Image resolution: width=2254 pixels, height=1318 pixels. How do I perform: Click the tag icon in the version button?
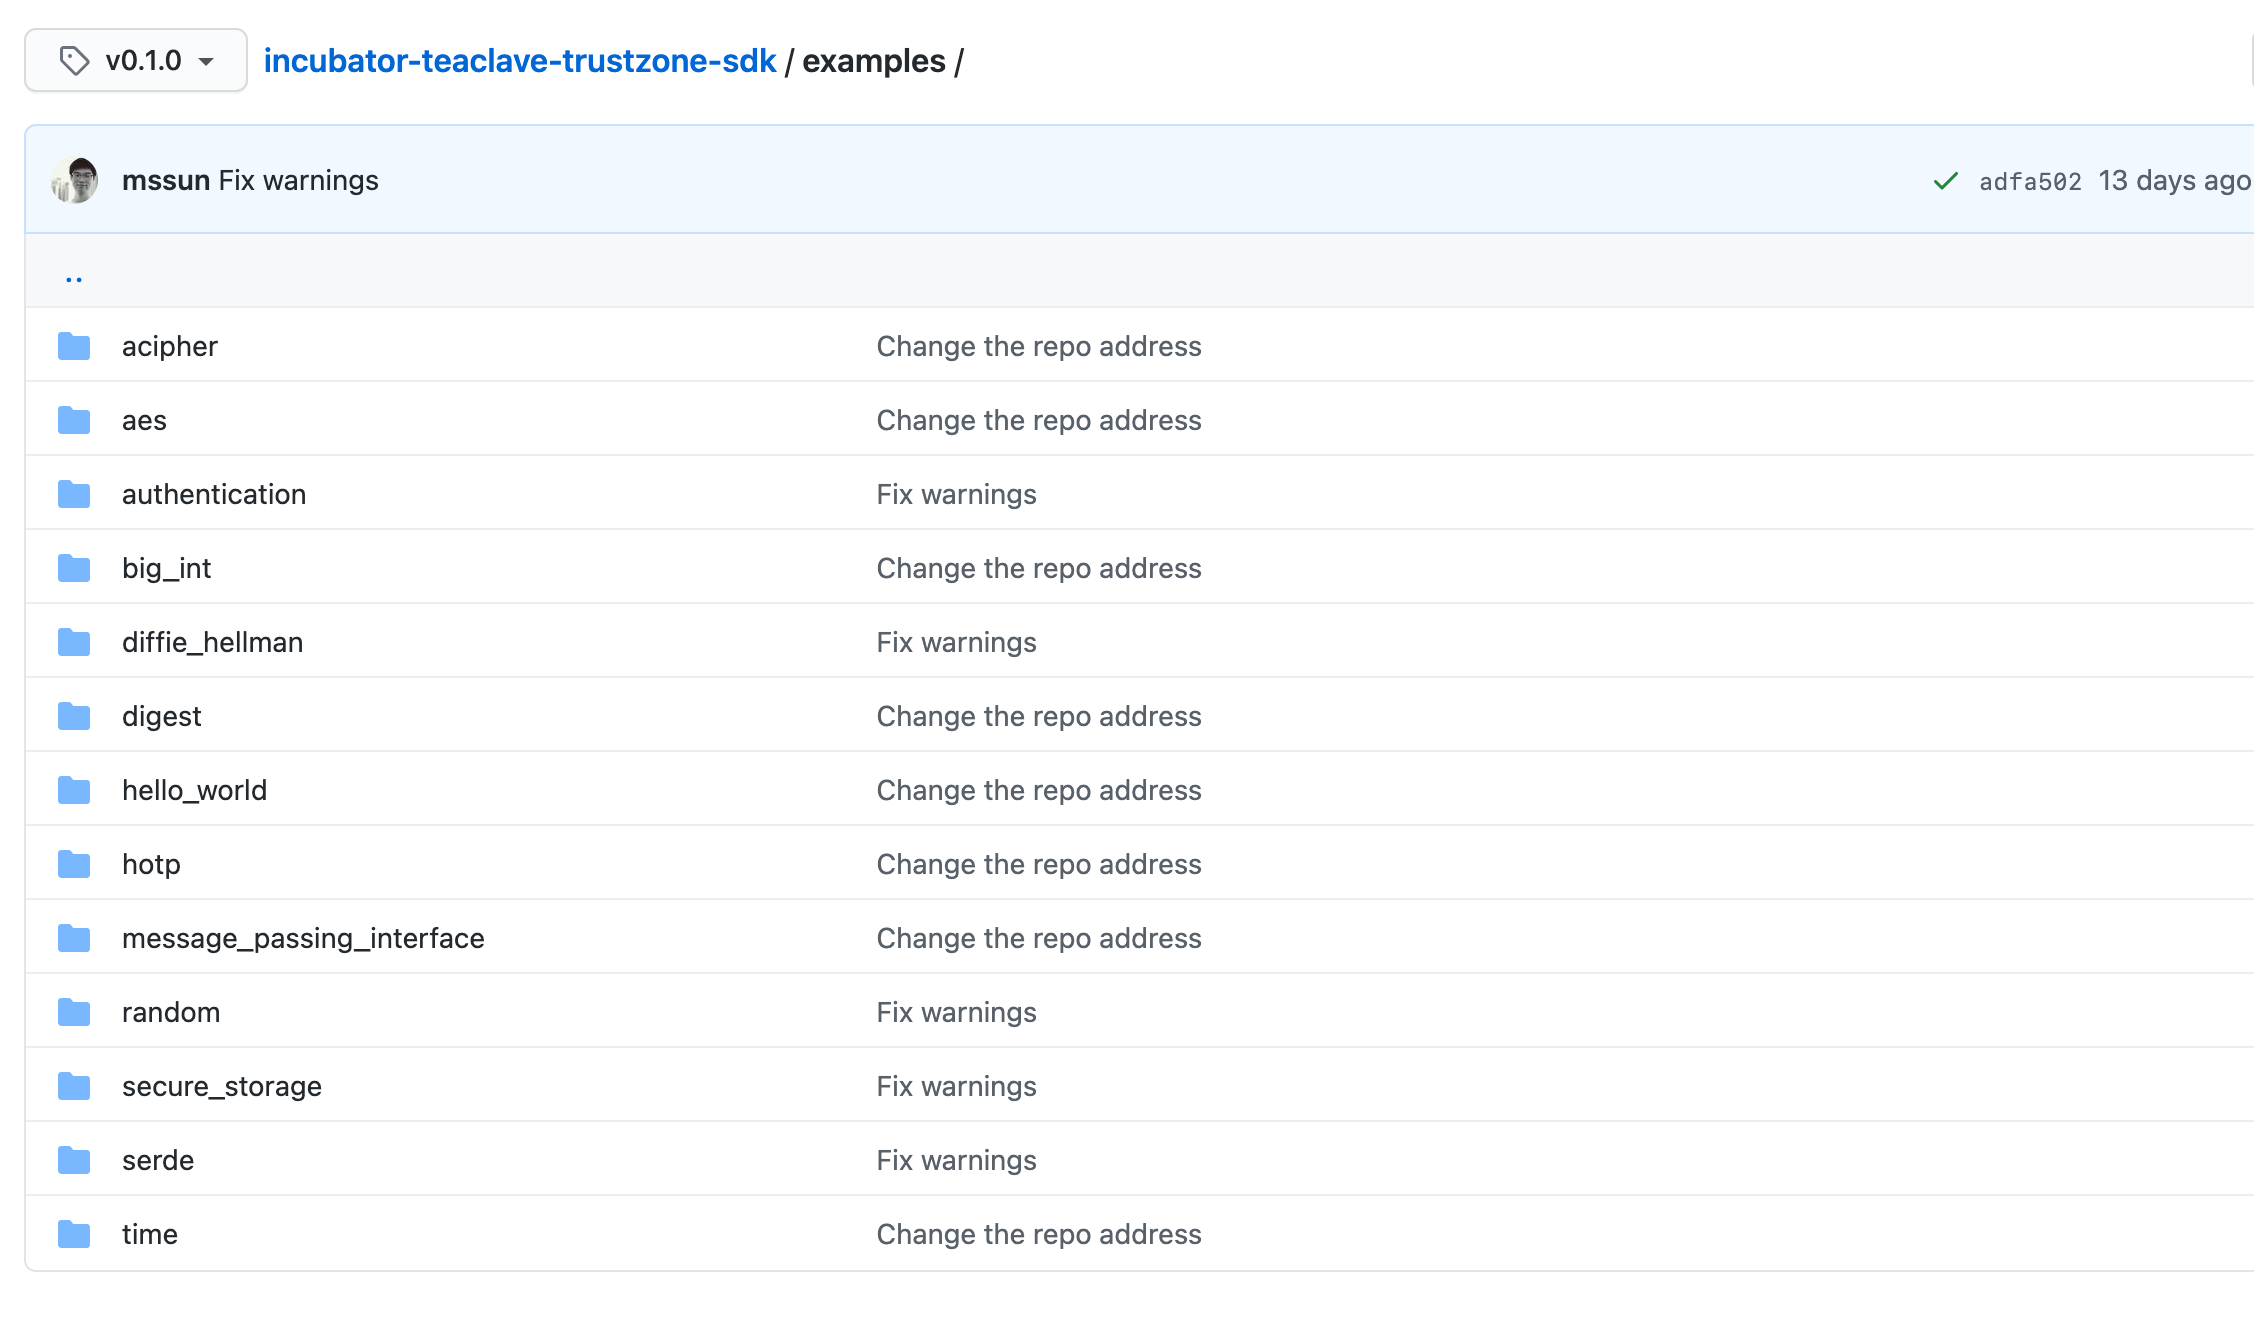(x=74, y=61)
